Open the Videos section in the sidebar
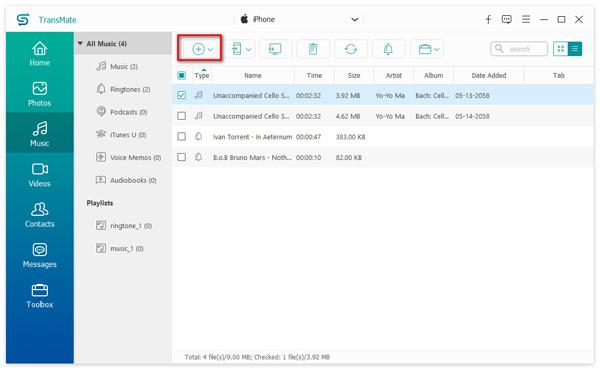 coord(40,175)
